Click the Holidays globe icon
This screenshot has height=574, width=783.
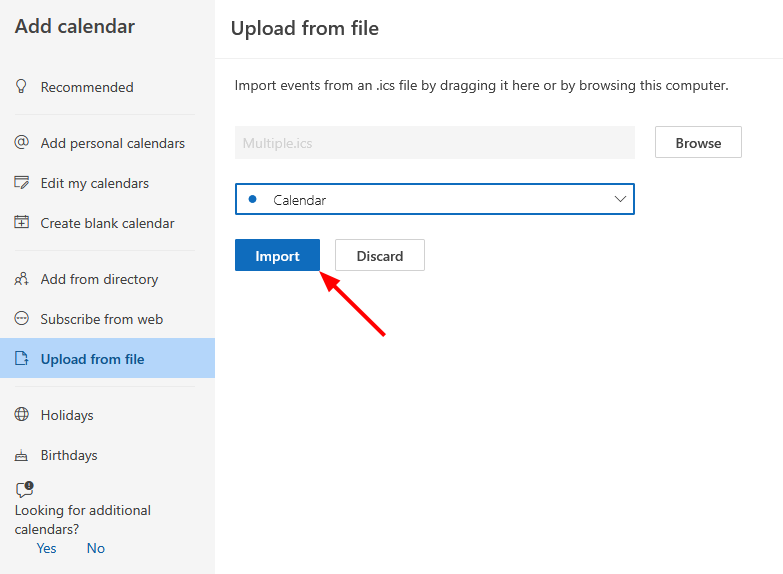[x=21, y=415]
